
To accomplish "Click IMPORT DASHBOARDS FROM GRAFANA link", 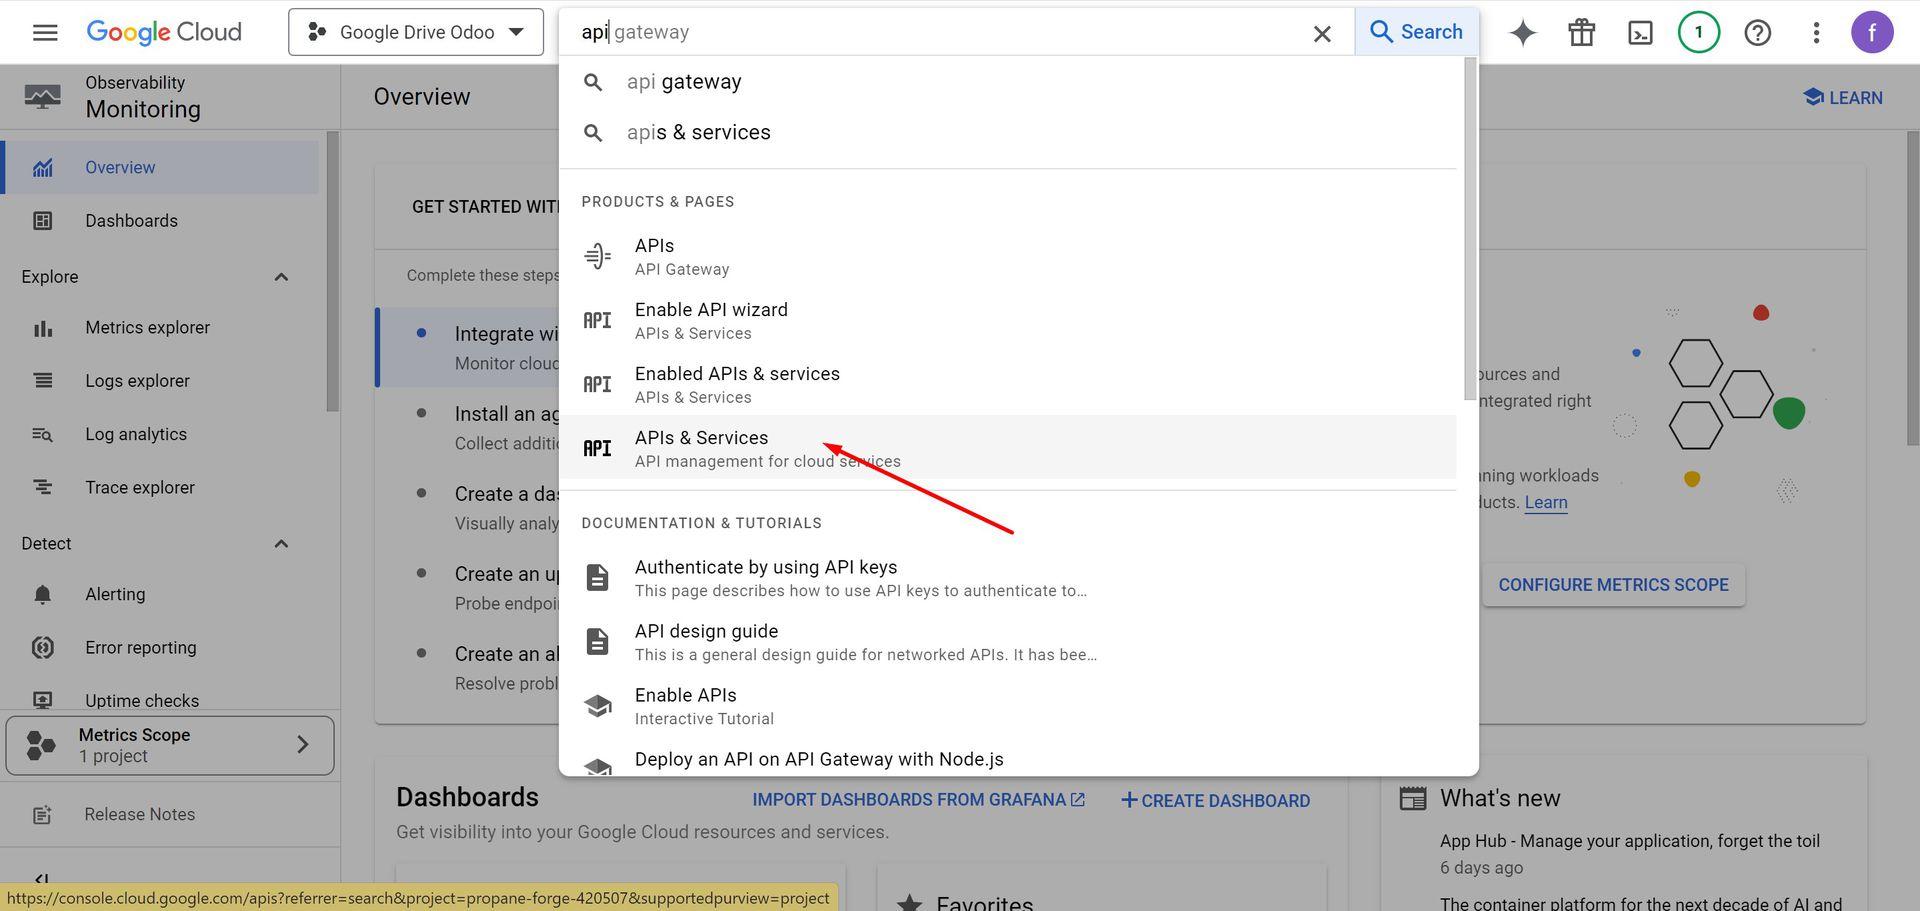I will [918, 800].
